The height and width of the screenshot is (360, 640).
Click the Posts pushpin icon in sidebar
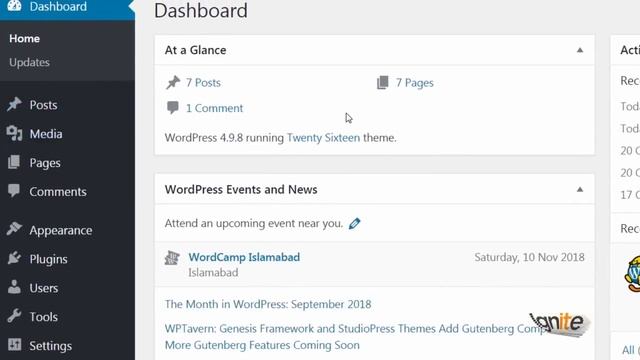14,104
